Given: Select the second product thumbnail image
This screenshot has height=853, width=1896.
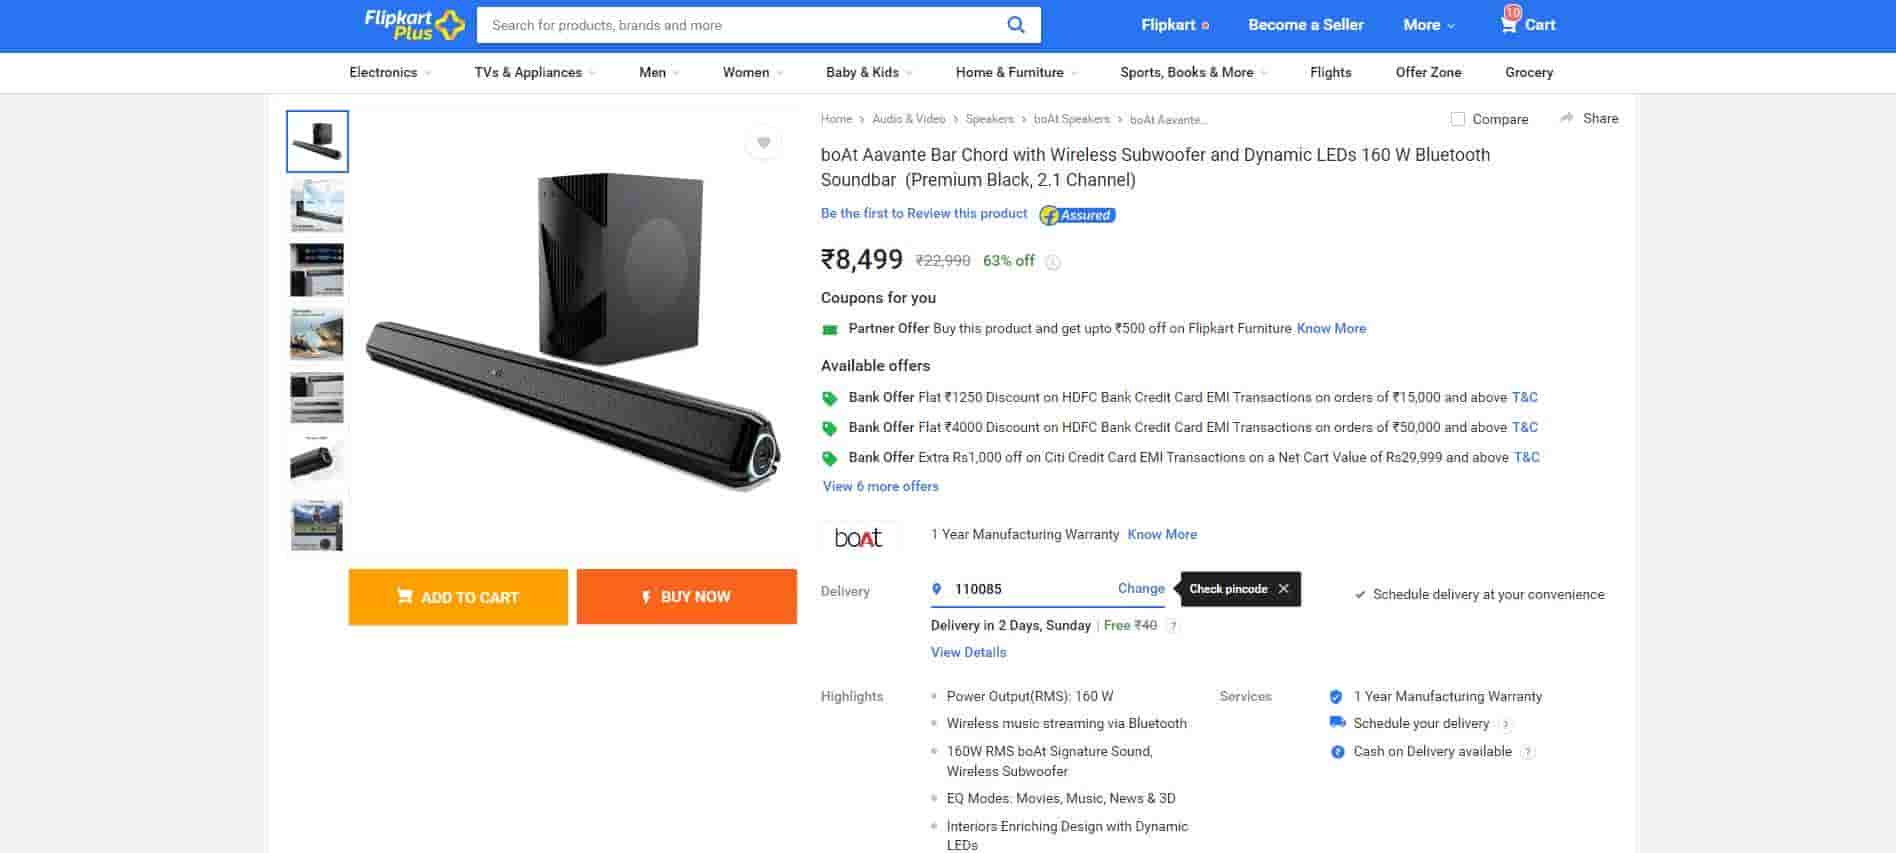Looking at the screenshot, I should (317, 205).
